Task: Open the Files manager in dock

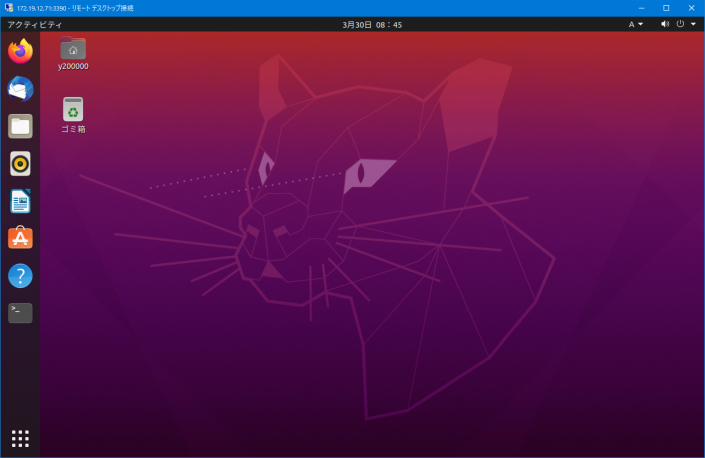Action: [20, 126]
